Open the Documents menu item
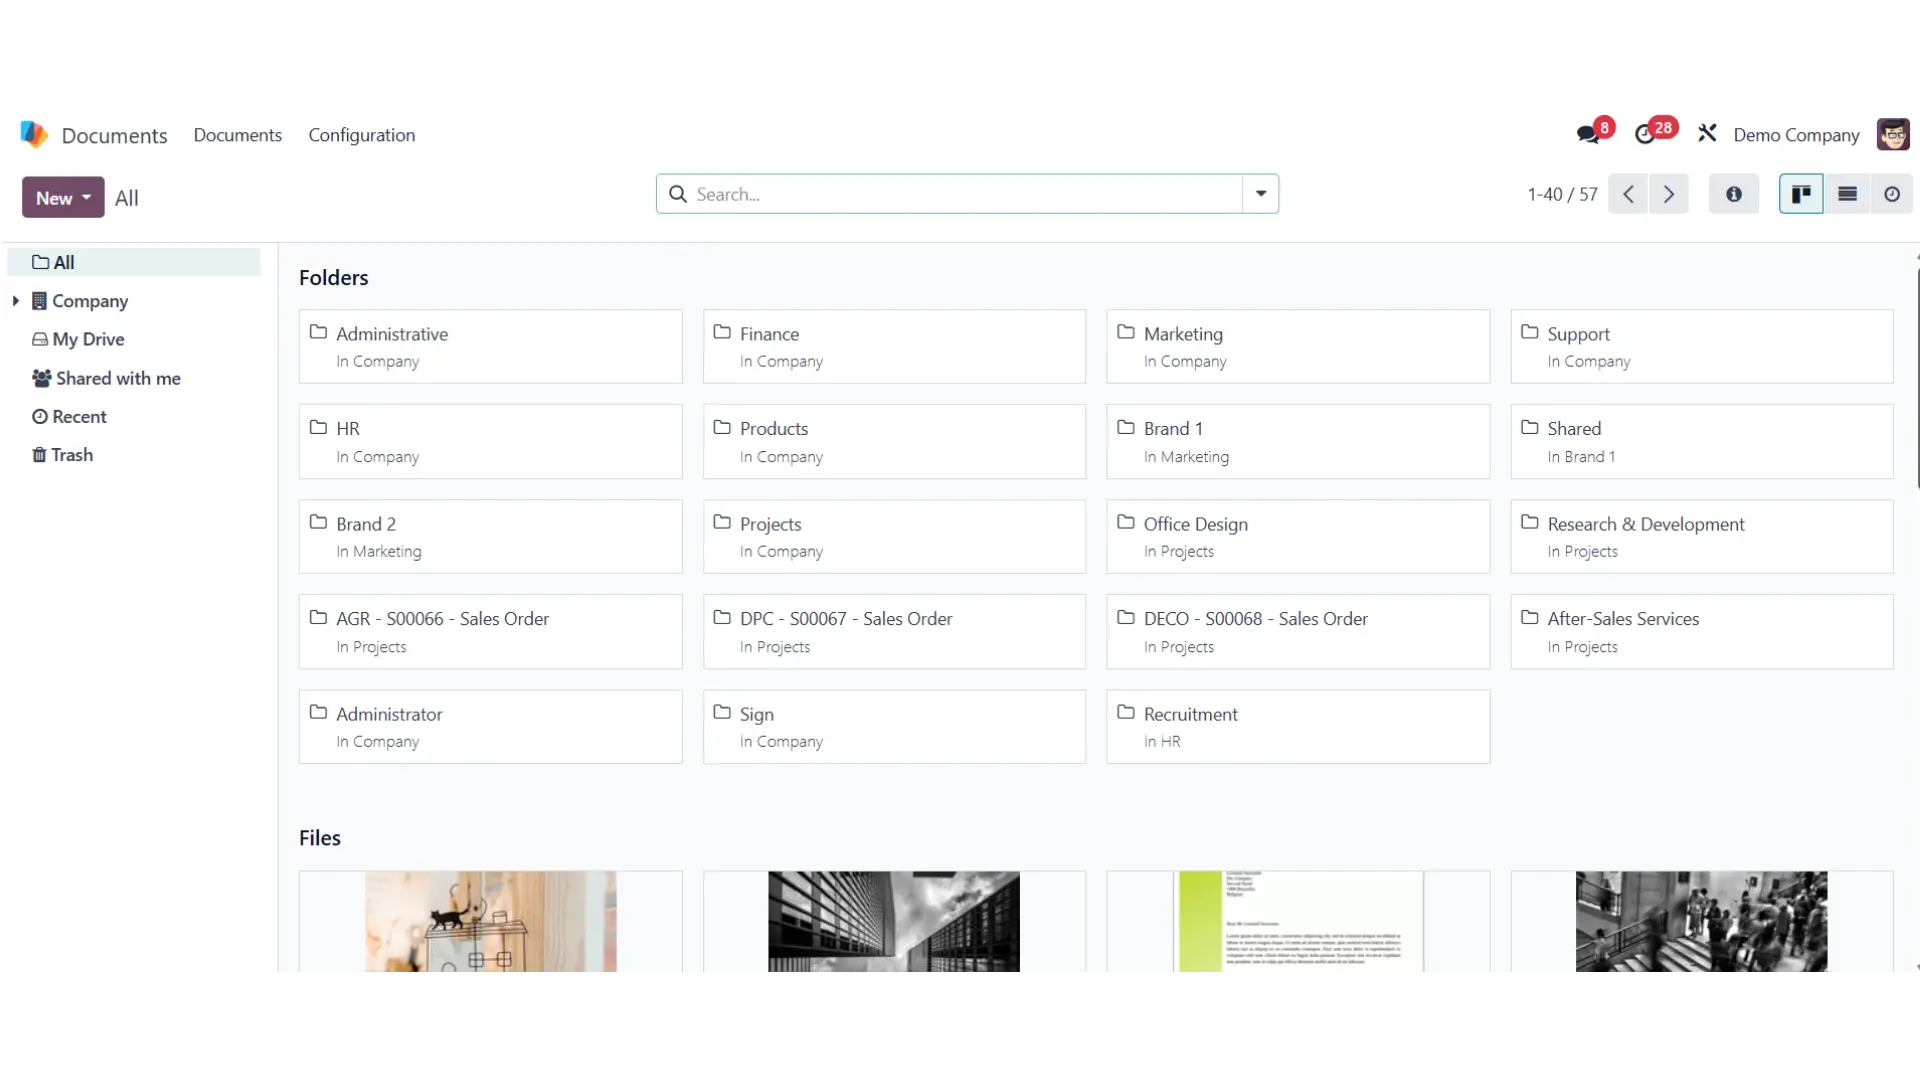Viewport: 1920px width, 1080px height. (x=237, y=135)
